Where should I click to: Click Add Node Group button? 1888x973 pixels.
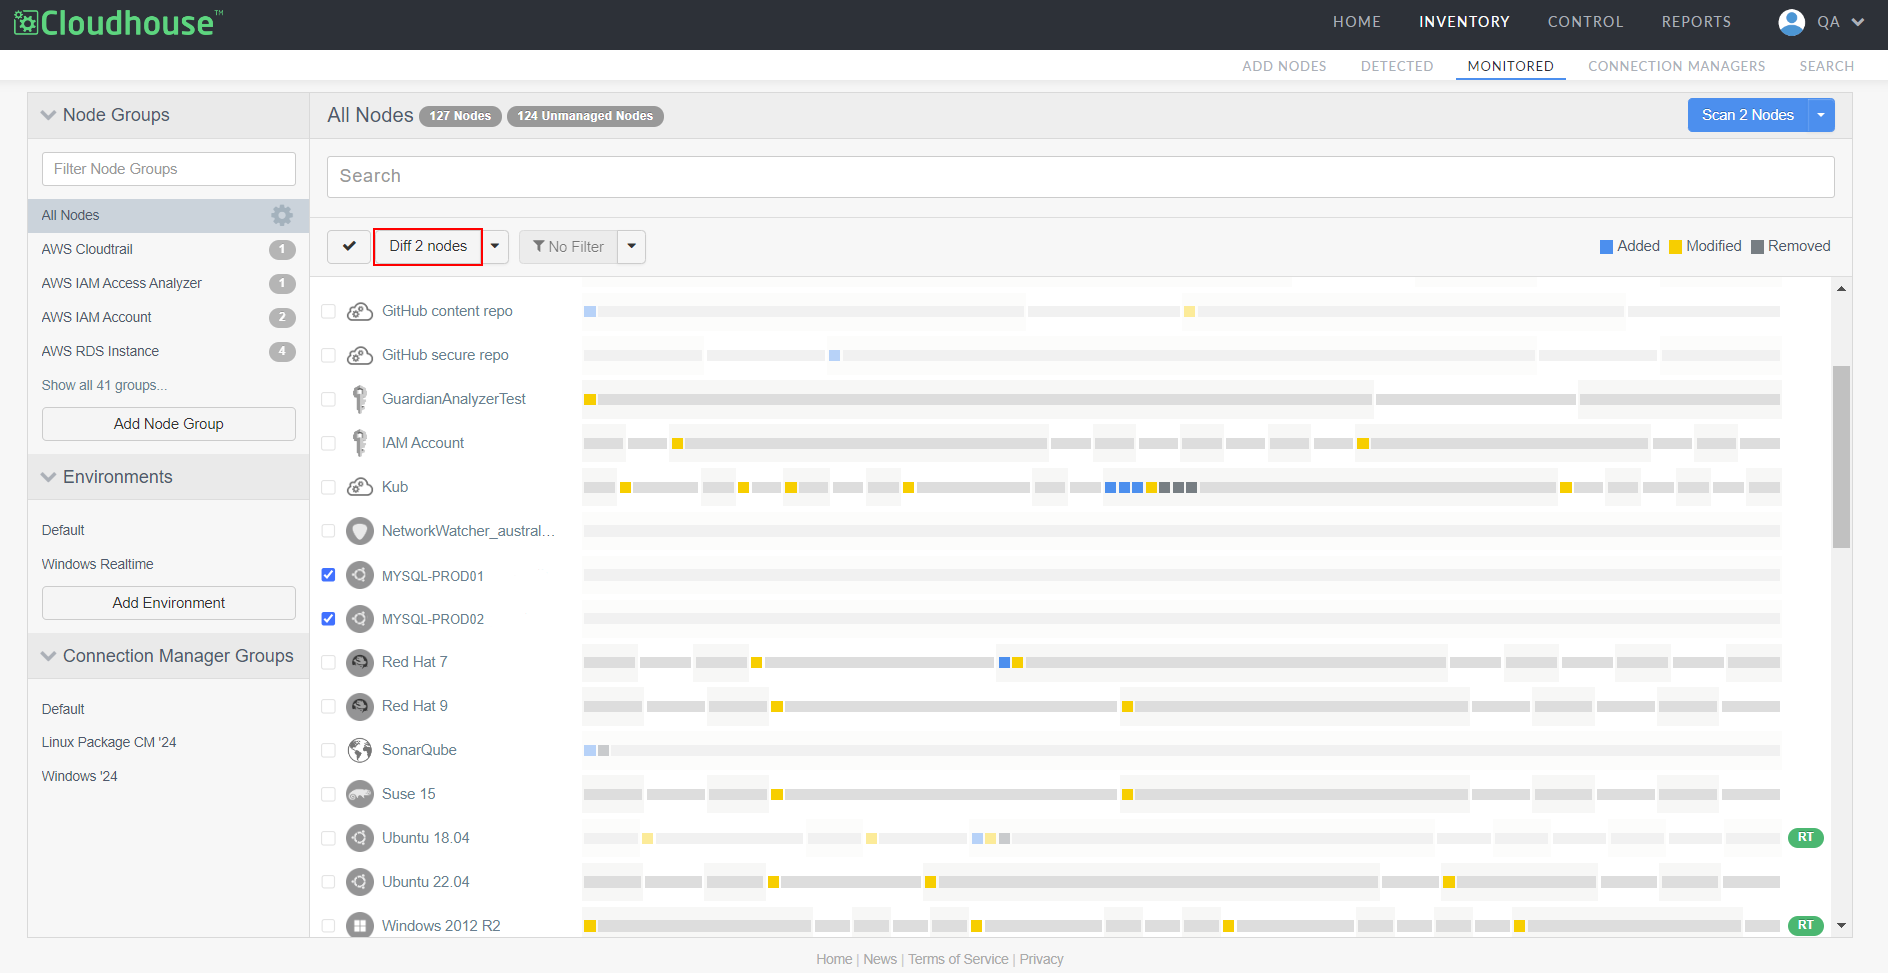click(x=169, y=424)
